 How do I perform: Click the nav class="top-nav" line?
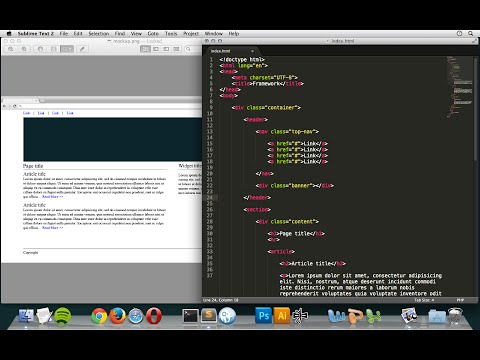pos(287,132)
